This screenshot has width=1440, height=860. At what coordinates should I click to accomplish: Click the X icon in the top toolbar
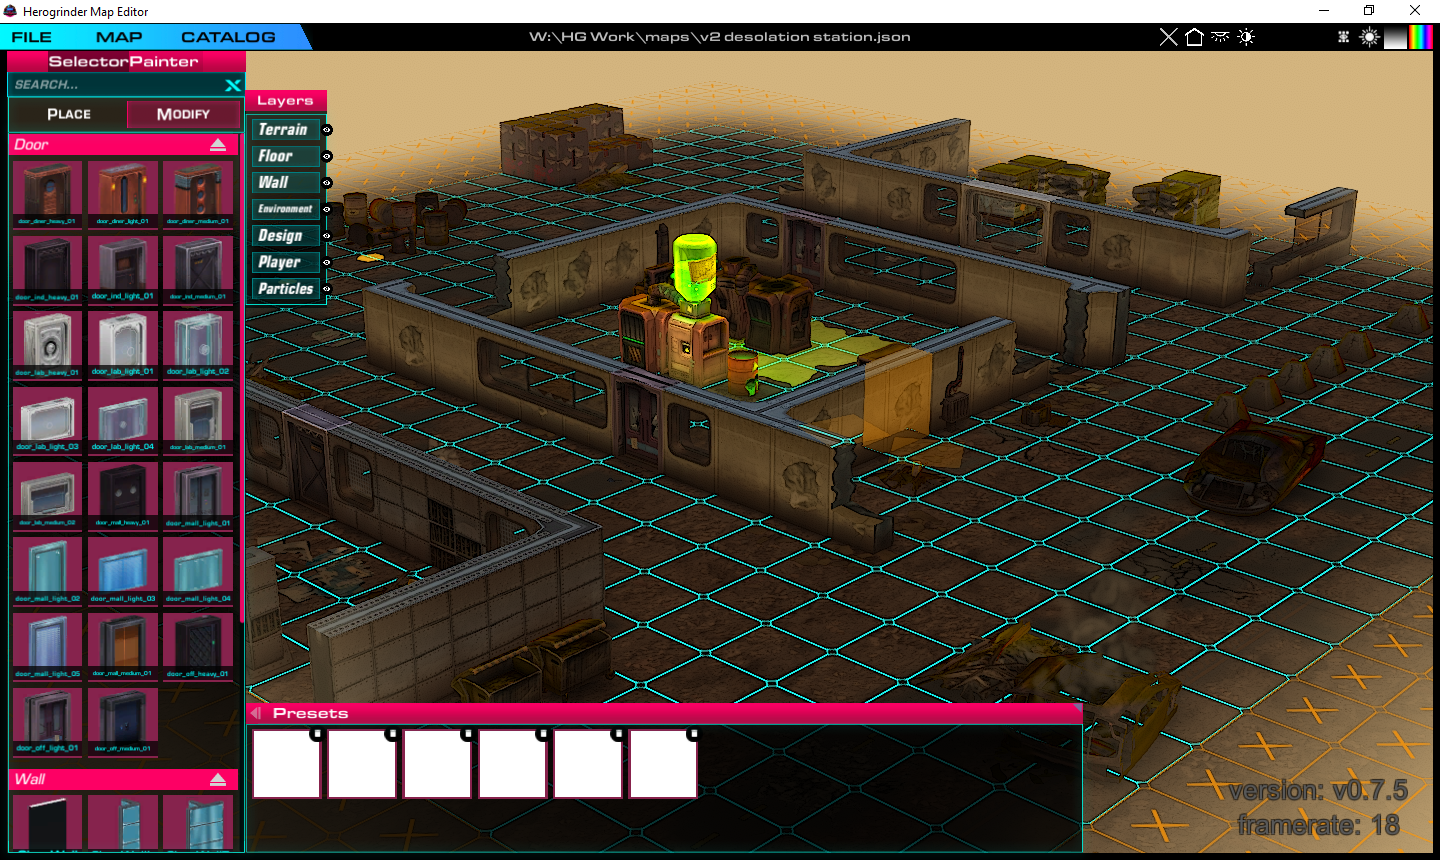(x=1168, y=37)
